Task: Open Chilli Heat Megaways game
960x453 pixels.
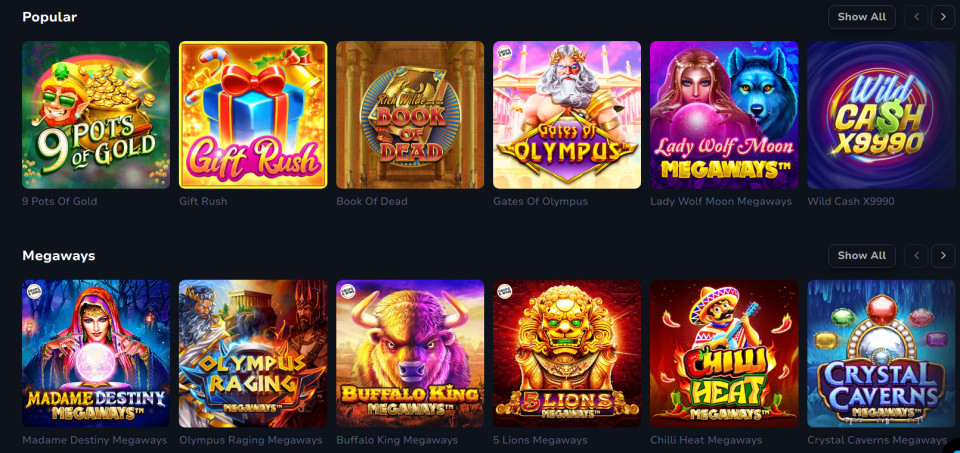Action: click(x=724, y=354)
